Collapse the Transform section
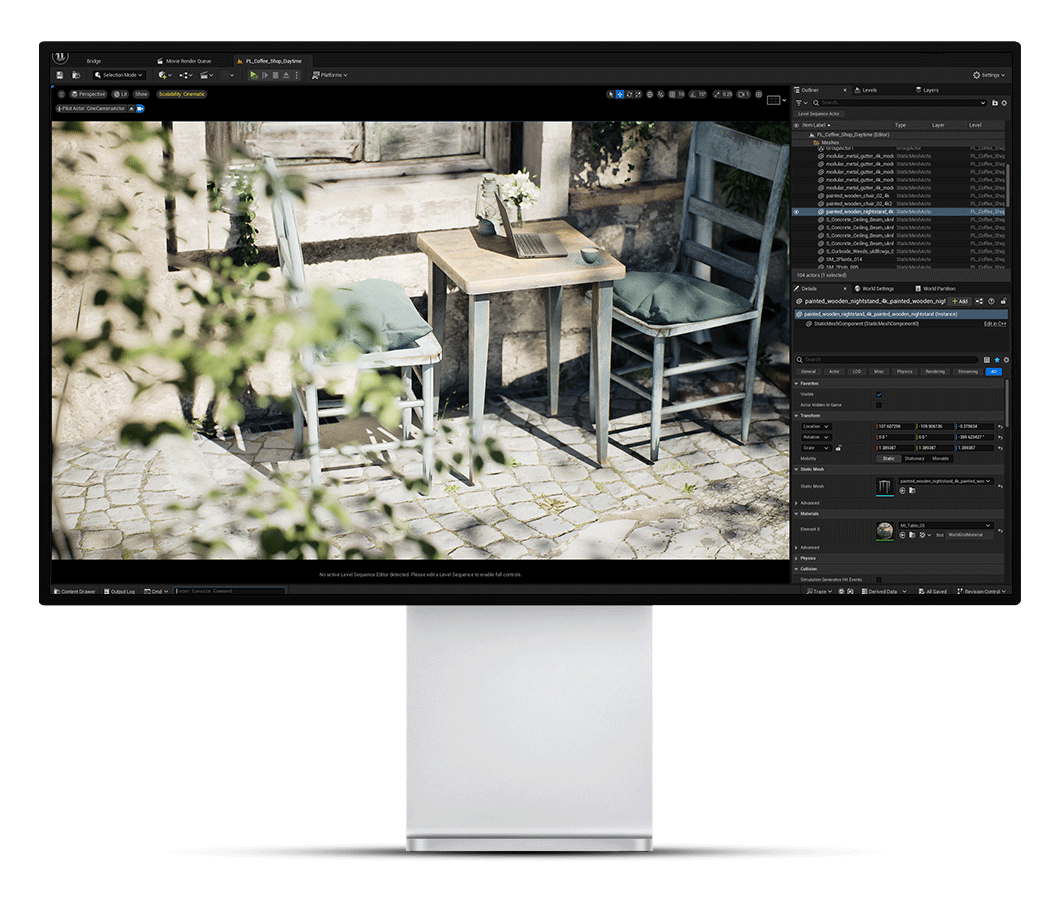This screenshot has height=900, width=1061. pos(797,415)
